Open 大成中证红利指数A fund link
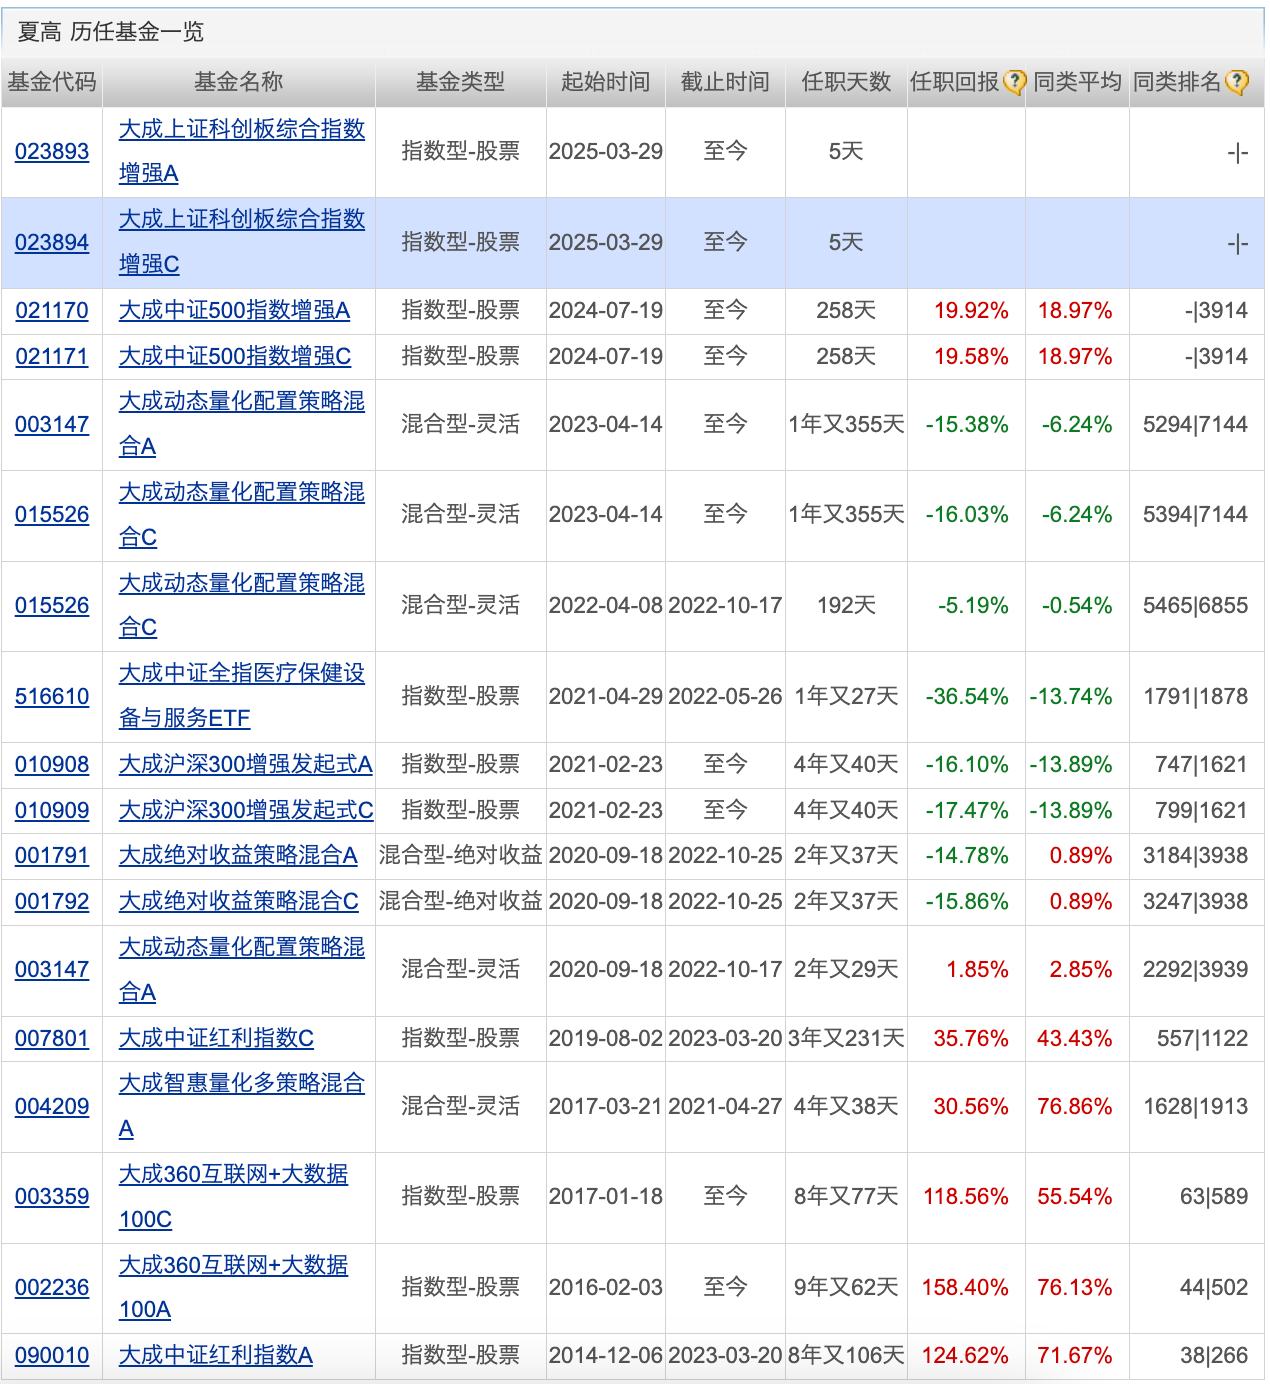This screenshot has width=1270, height=1384. pos(216,1356)
